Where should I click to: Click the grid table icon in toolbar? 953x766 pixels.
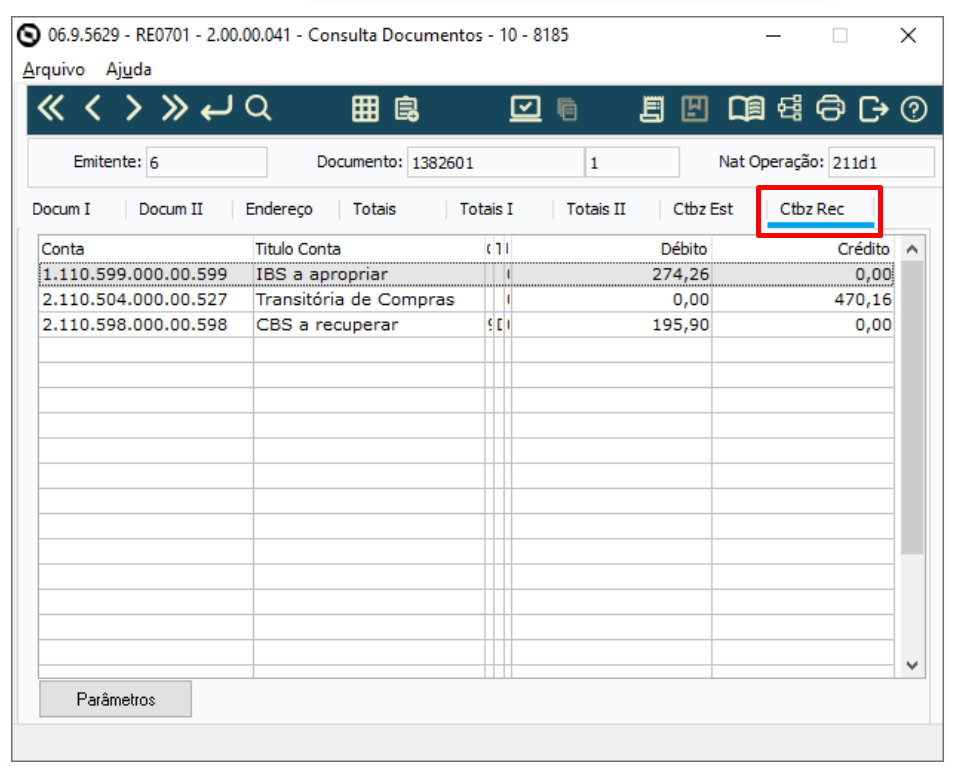(x=365, y=109)
